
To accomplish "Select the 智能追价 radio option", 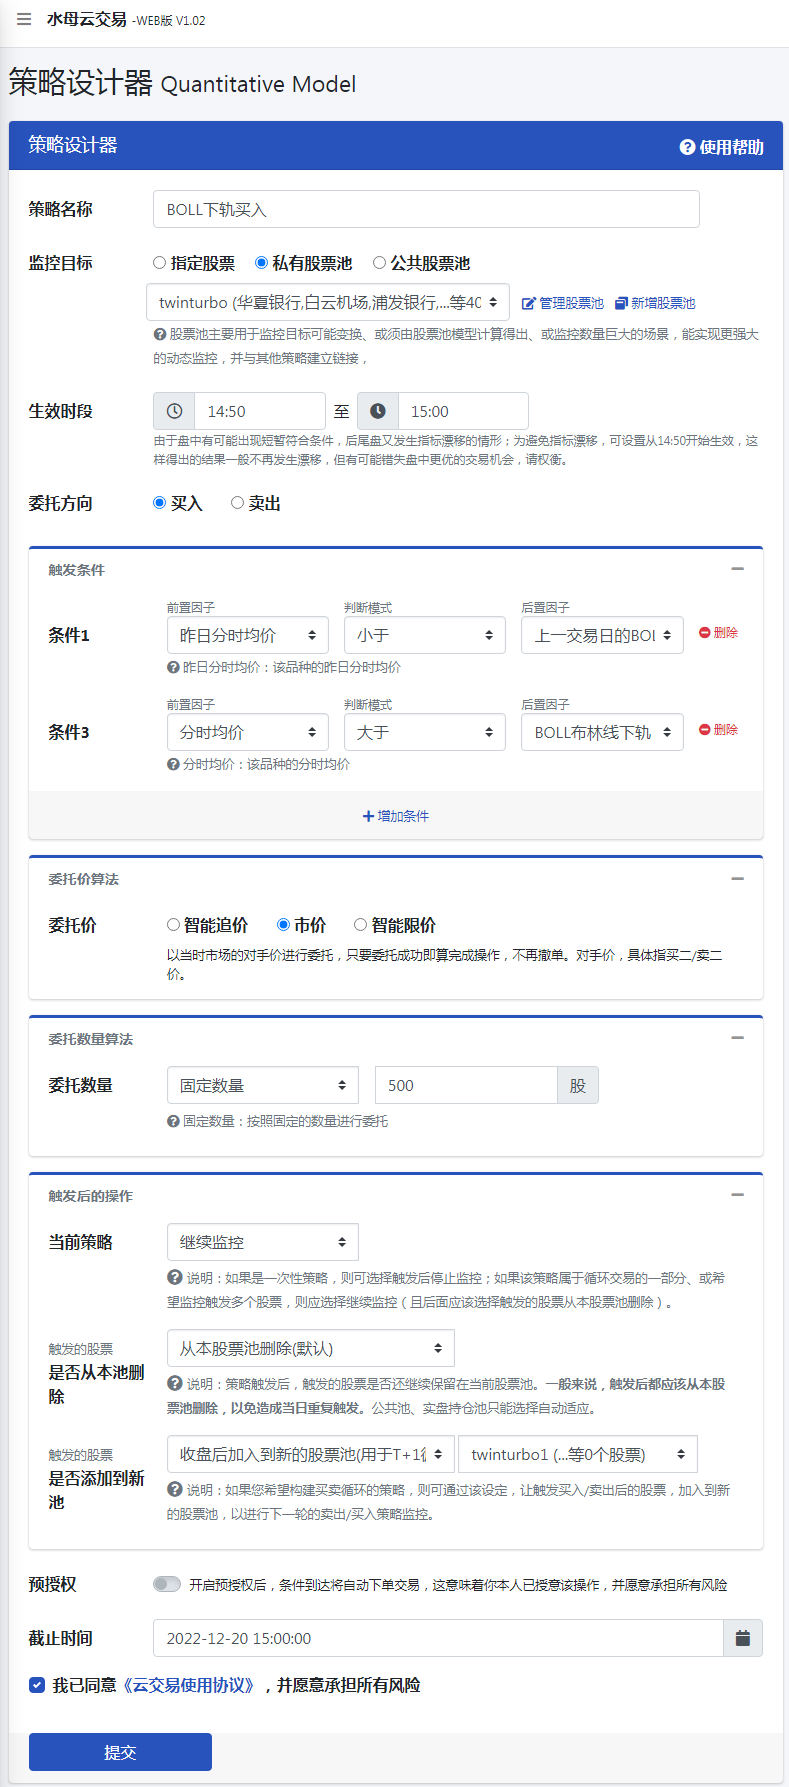I will click(x=173, y=925).
